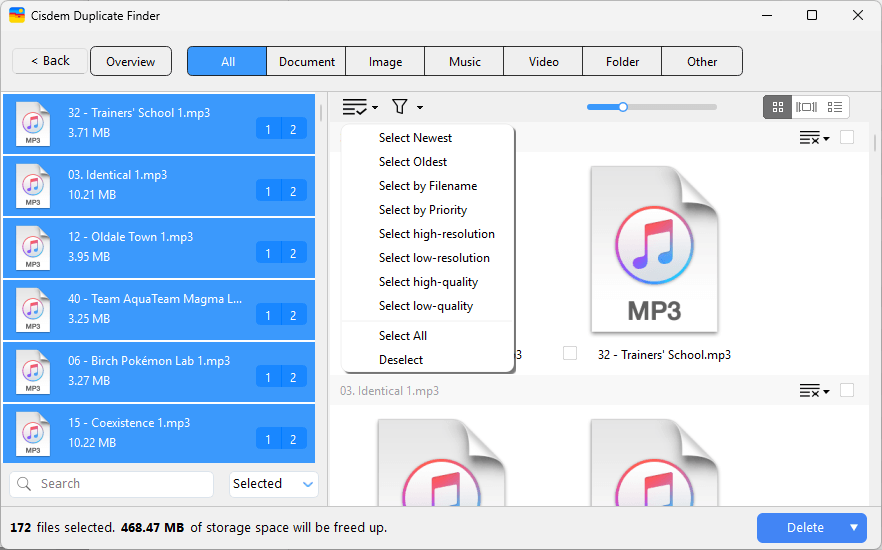Tick the first group's header checkbox
Screen dimensions: 882x550
847,137
